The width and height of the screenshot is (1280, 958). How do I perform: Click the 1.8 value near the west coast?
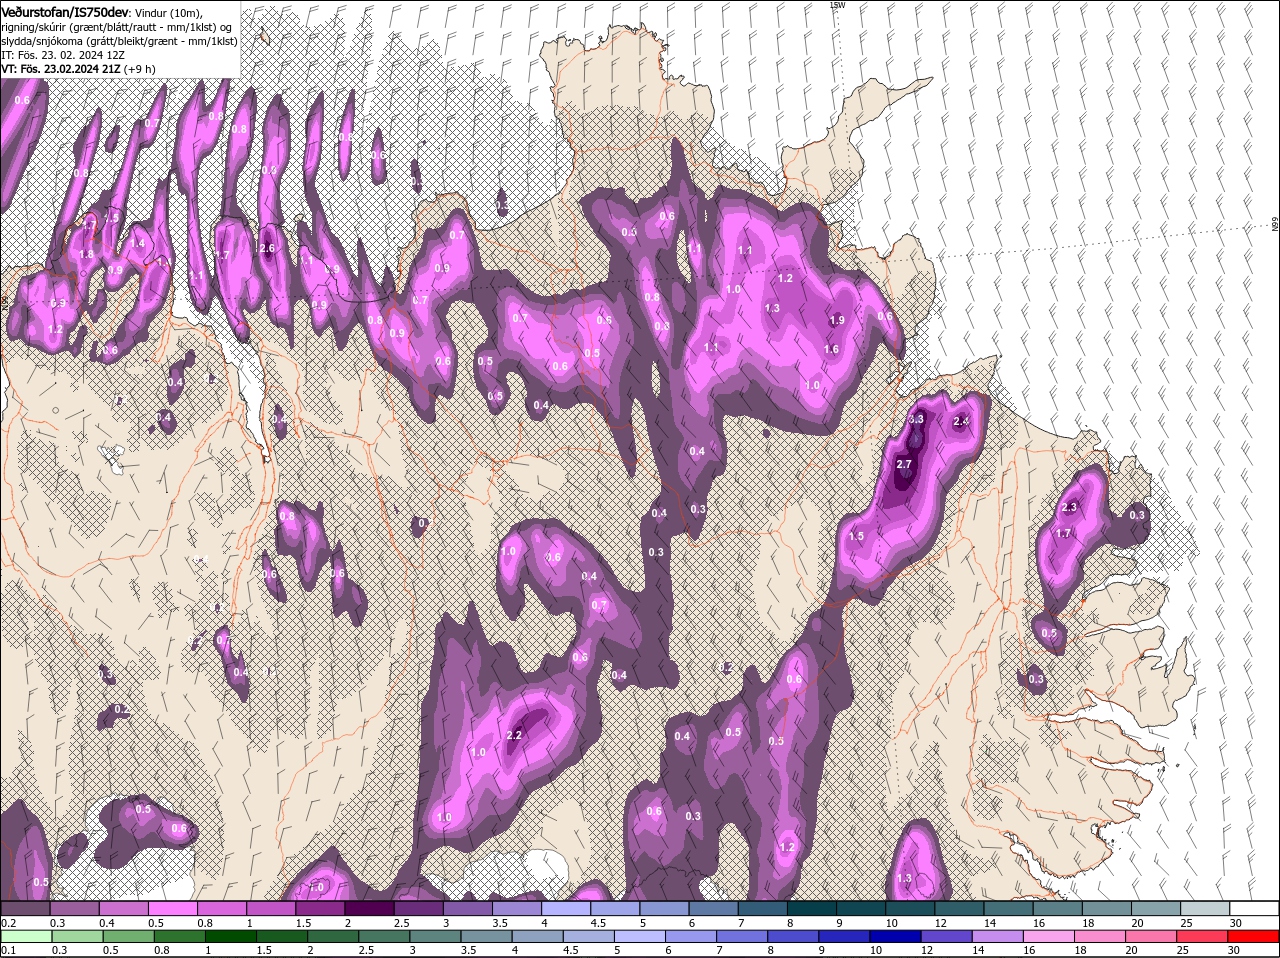[87, 255]
